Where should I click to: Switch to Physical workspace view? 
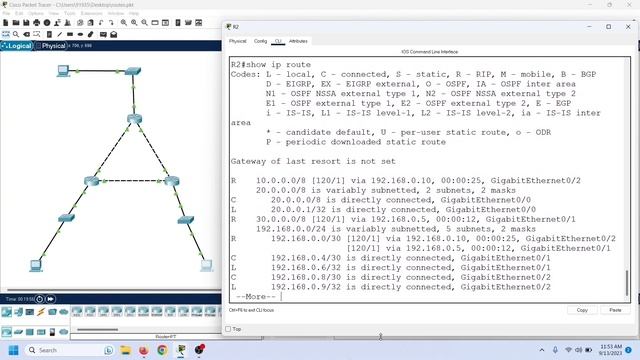tap(51, 46)
